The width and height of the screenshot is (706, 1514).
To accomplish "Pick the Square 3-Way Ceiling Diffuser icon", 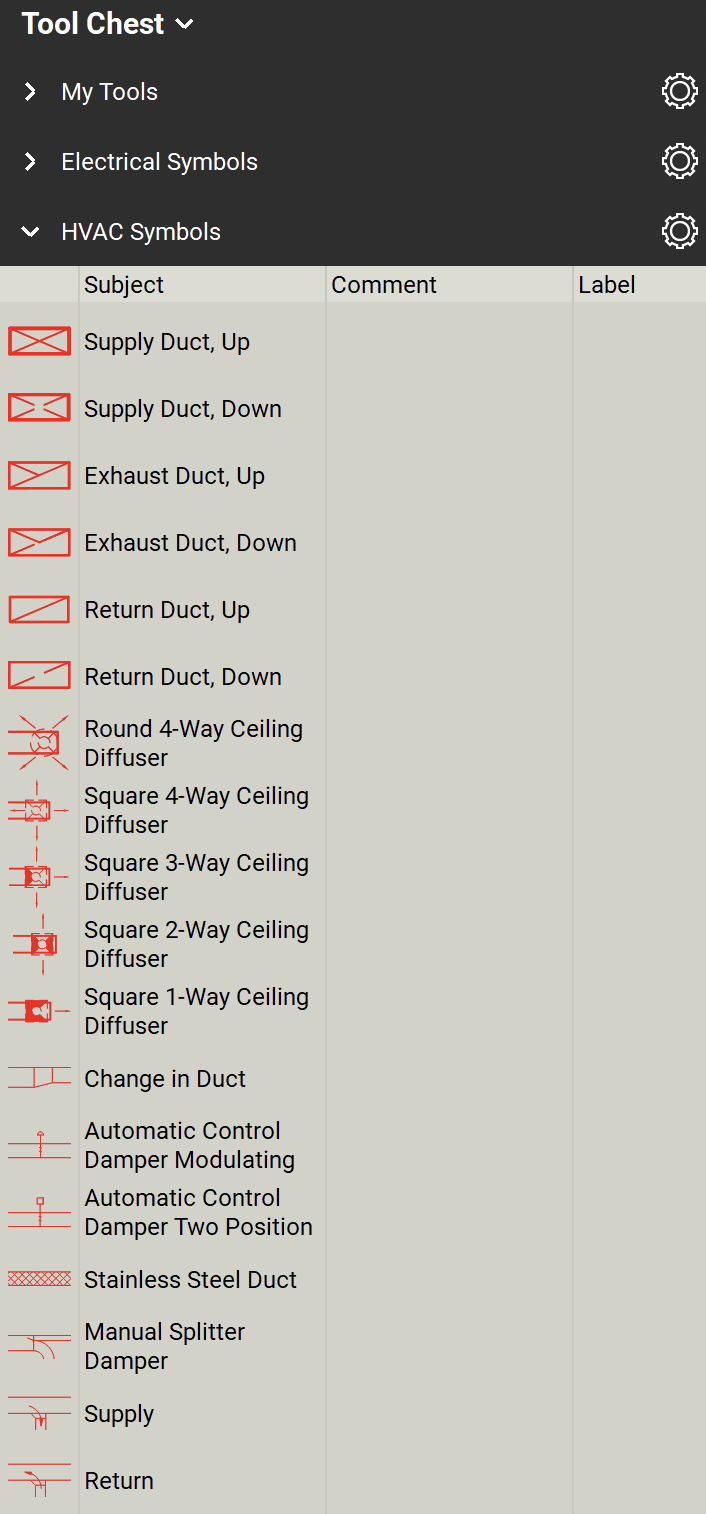I will (39, 876).
